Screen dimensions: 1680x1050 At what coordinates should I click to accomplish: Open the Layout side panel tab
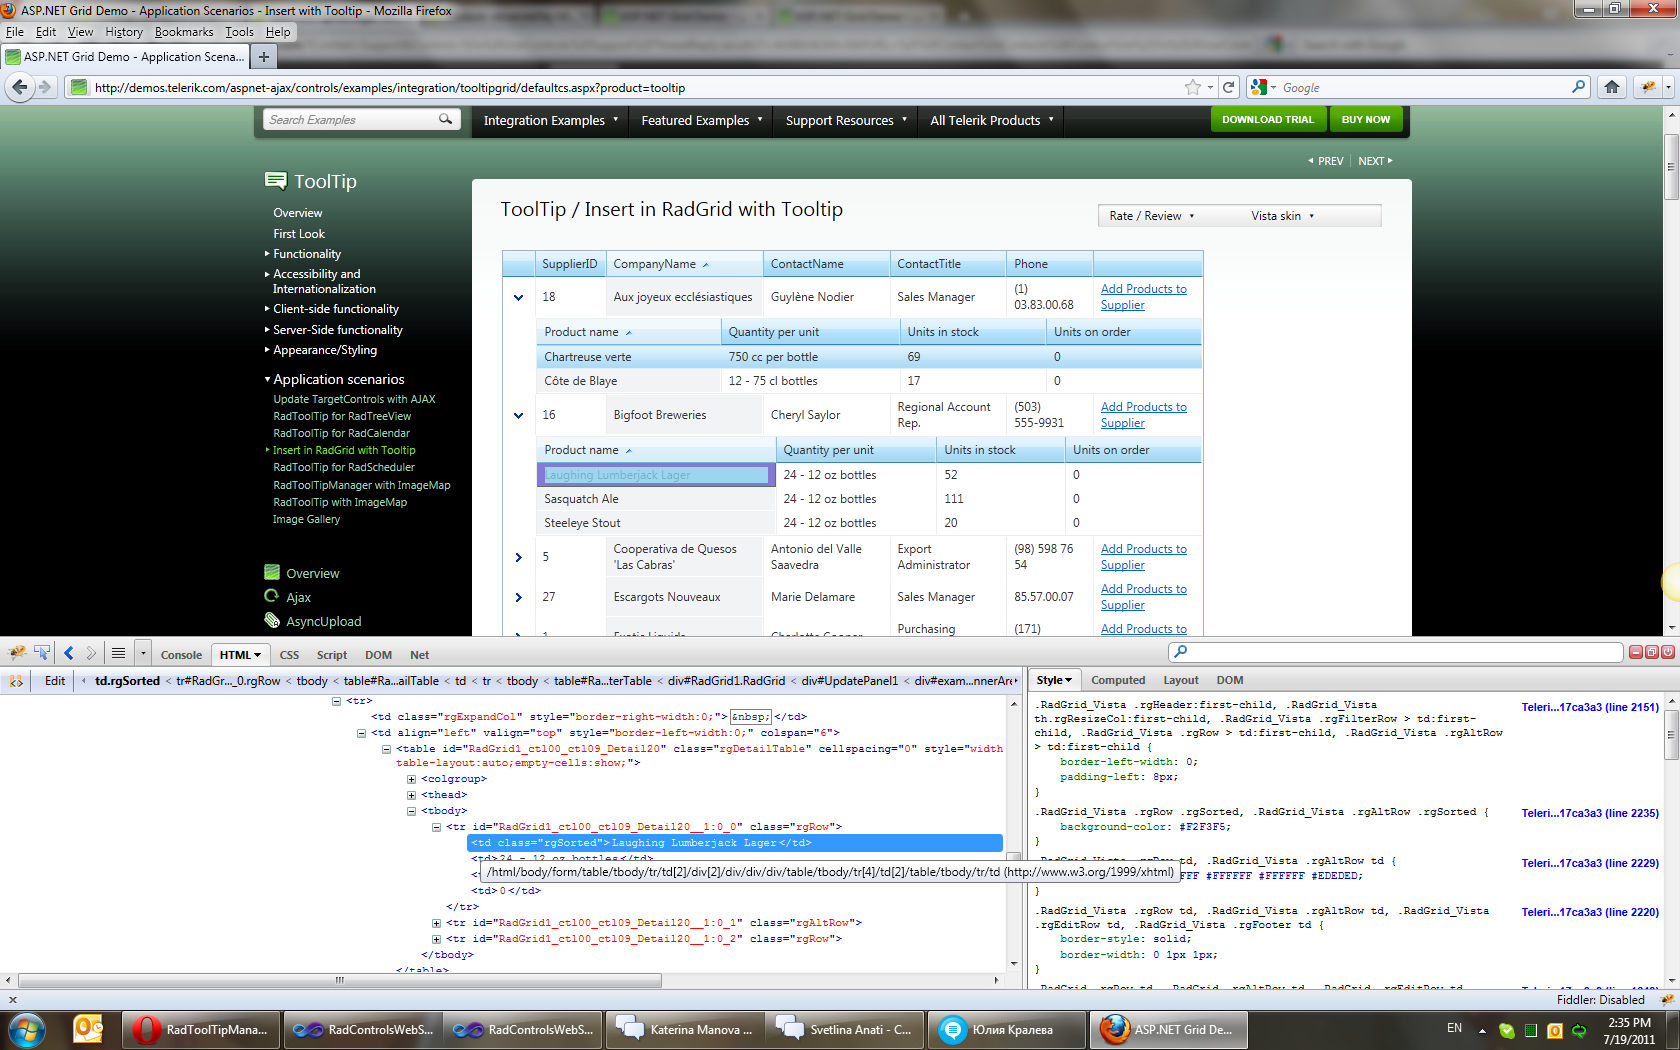coord(1181,680)
